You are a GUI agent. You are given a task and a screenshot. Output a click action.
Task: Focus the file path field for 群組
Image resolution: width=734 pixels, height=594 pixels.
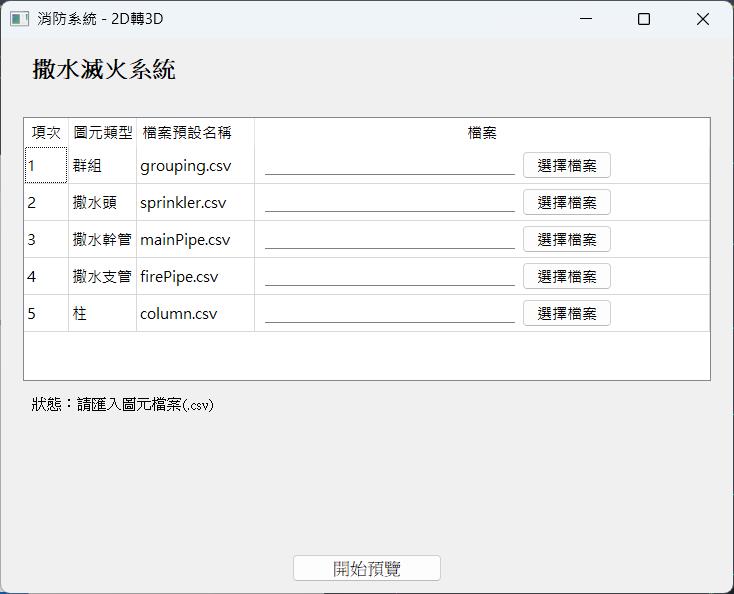coord(389,166)
